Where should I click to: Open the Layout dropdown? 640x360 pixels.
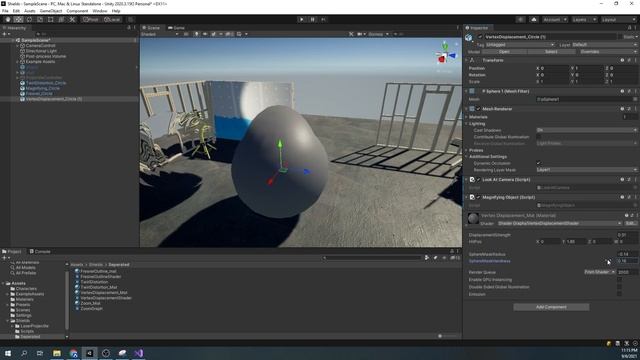click(618, 19)
